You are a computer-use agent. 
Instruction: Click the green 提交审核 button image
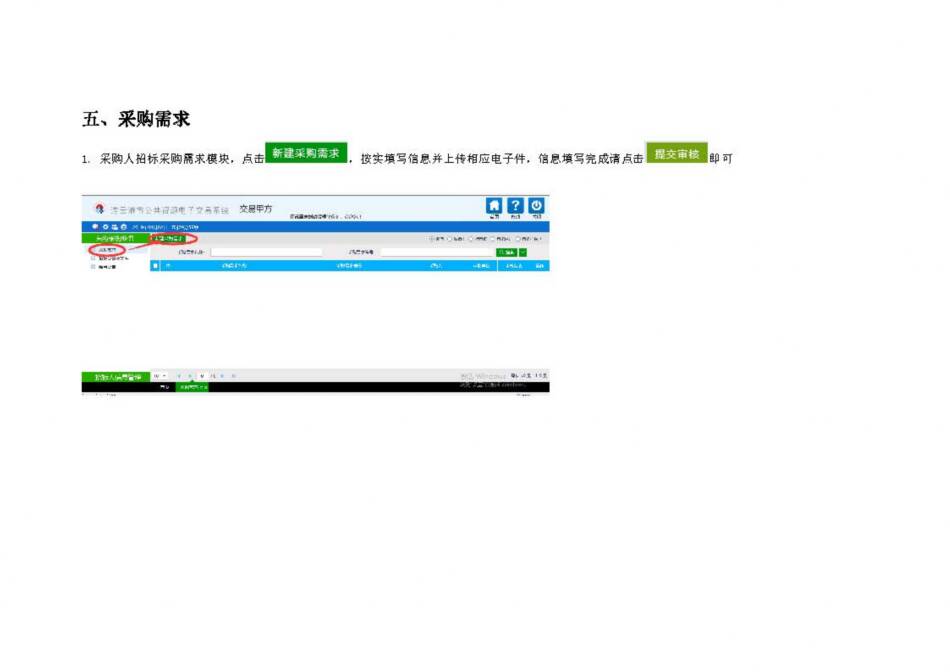point(676,154)
